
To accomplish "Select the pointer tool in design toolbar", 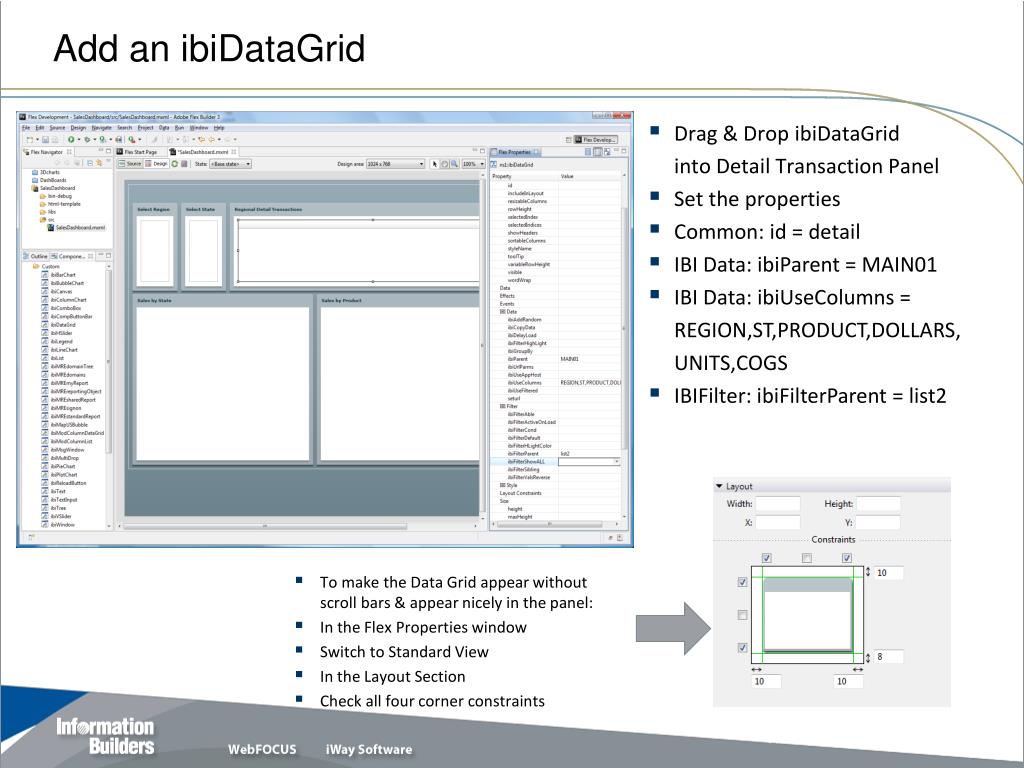I will [x=434, y=164].
